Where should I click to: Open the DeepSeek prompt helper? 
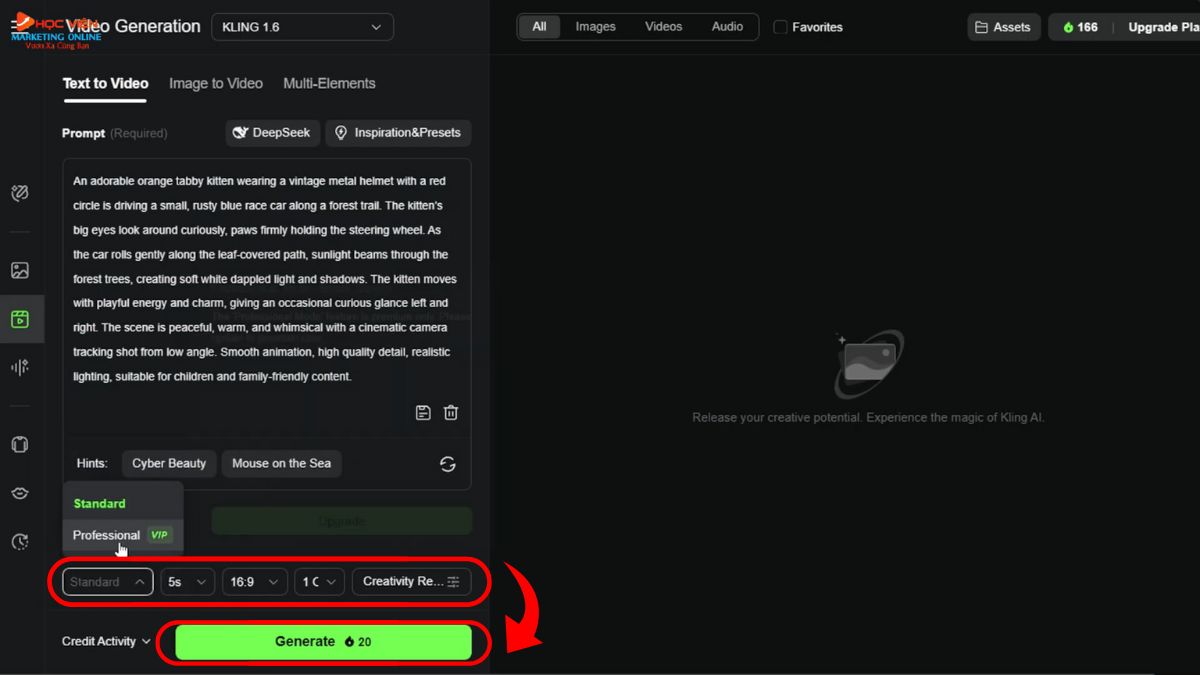pos(272,133)
